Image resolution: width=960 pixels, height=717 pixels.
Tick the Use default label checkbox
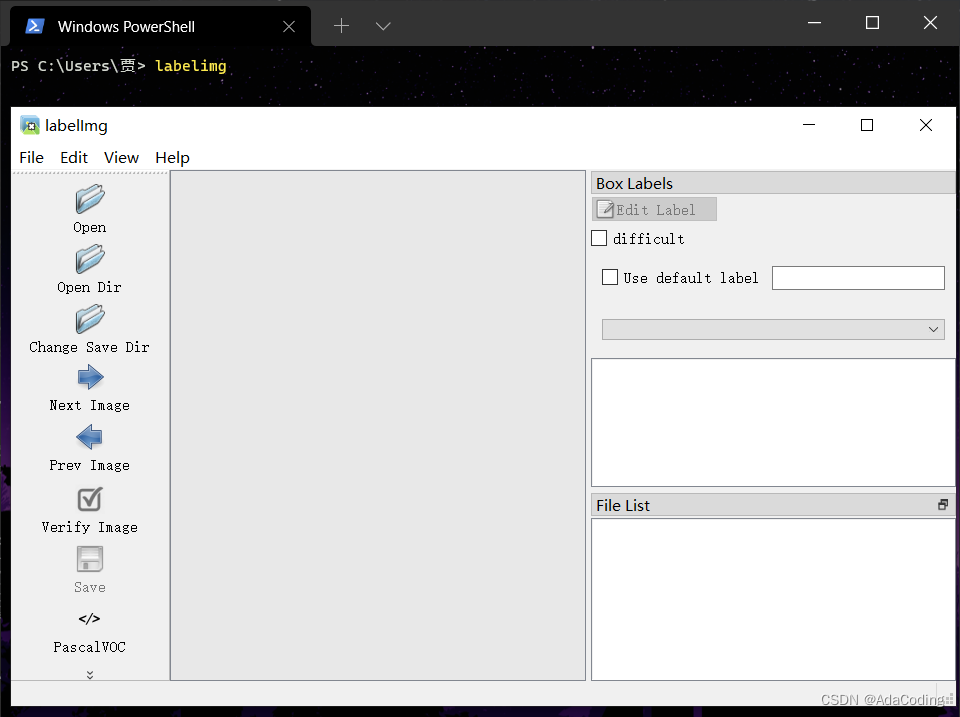click(610, 277)
